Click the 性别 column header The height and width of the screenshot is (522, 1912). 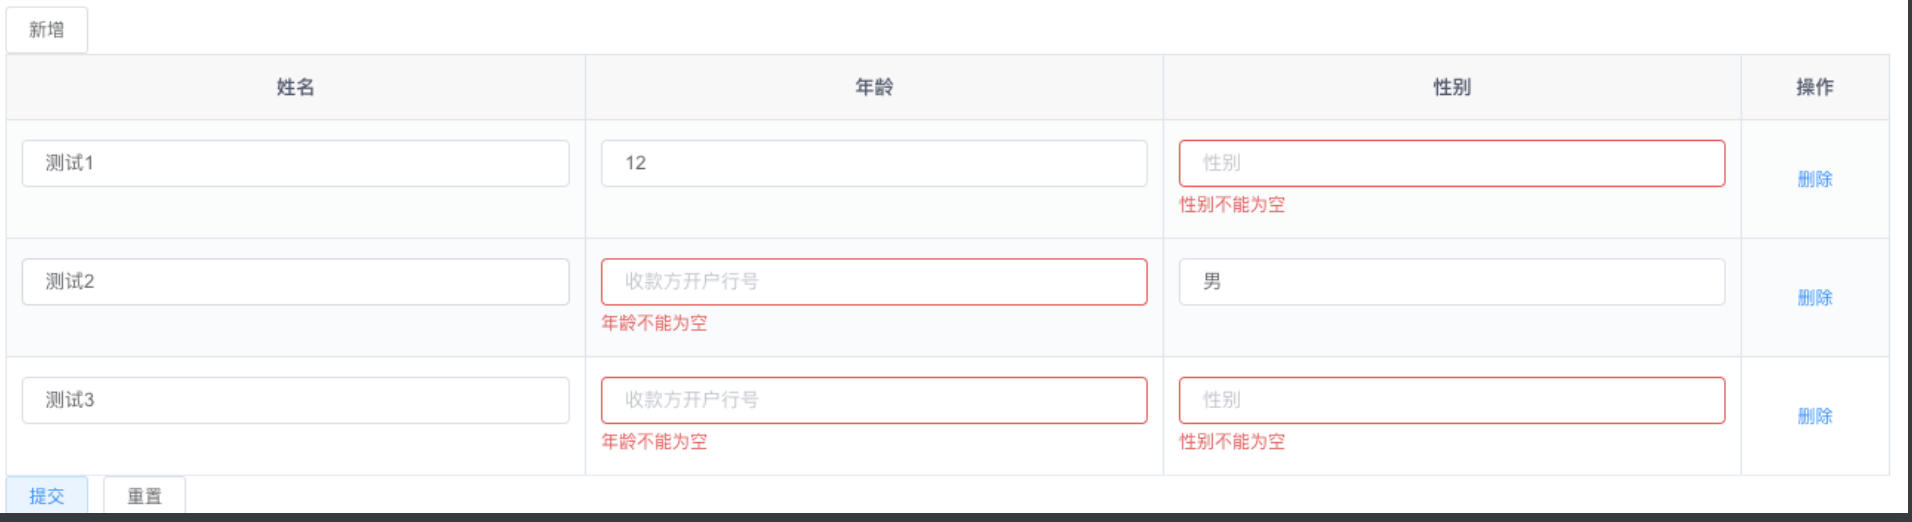pyautogui.click(x=1451, y=87)
